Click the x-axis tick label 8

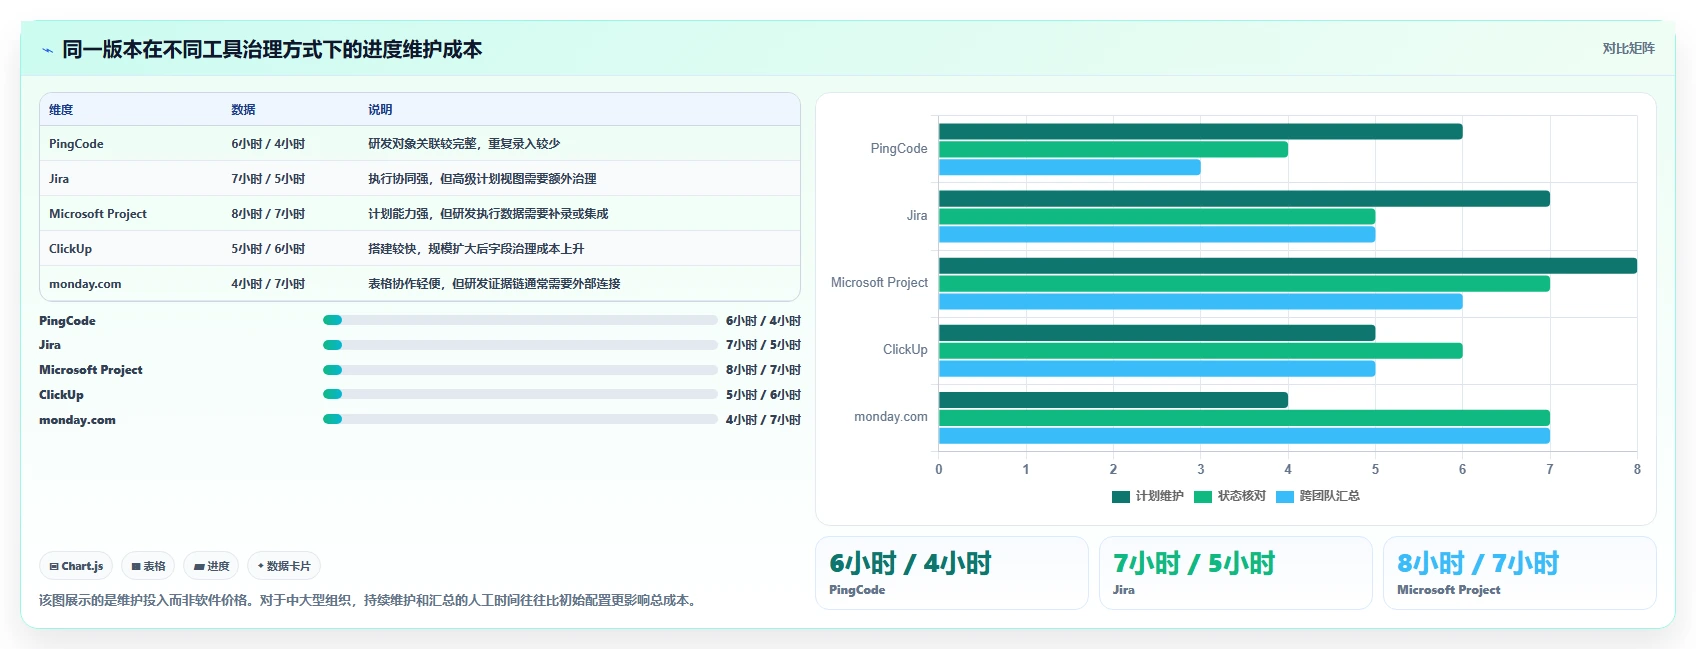(x=1637, y=469)
